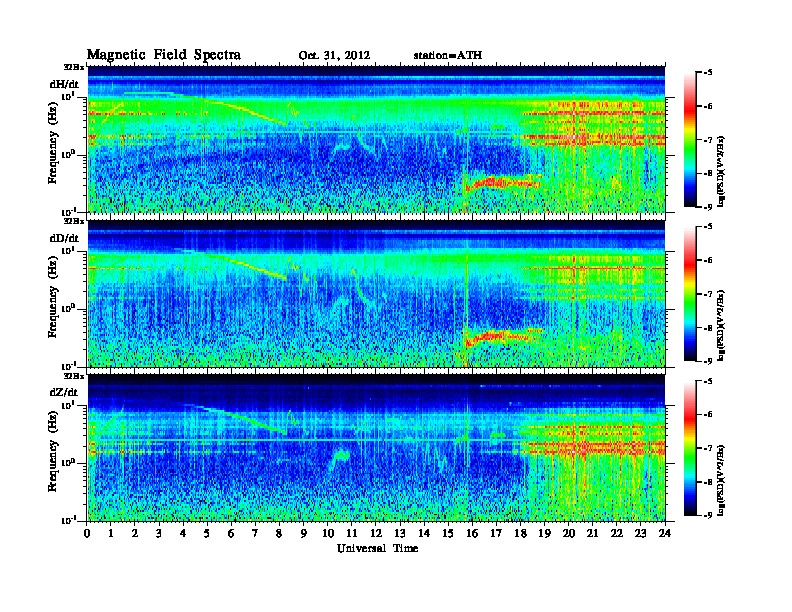Click the "32Hz" label above dH/dt panel
792x612 pixels.
(72, 66)
